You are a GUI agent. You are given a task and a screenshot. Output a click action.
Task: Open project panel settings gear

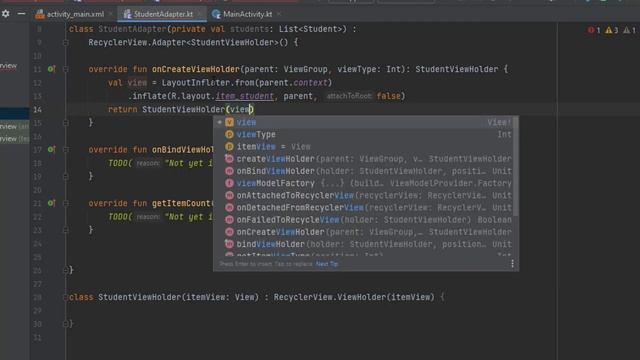[x=6, y=14]
